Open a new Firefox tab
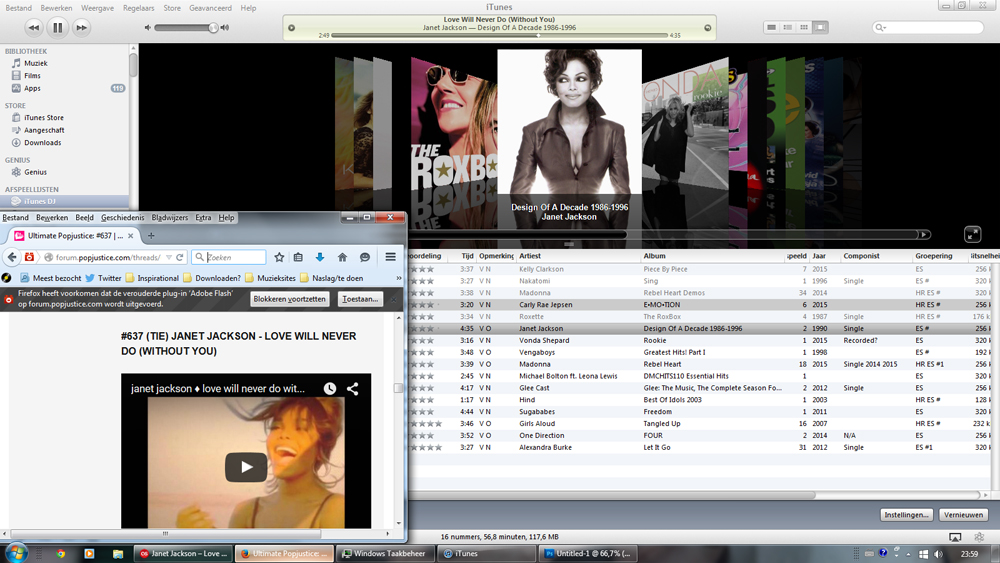The image size is (1000, 563). [151, 235]
